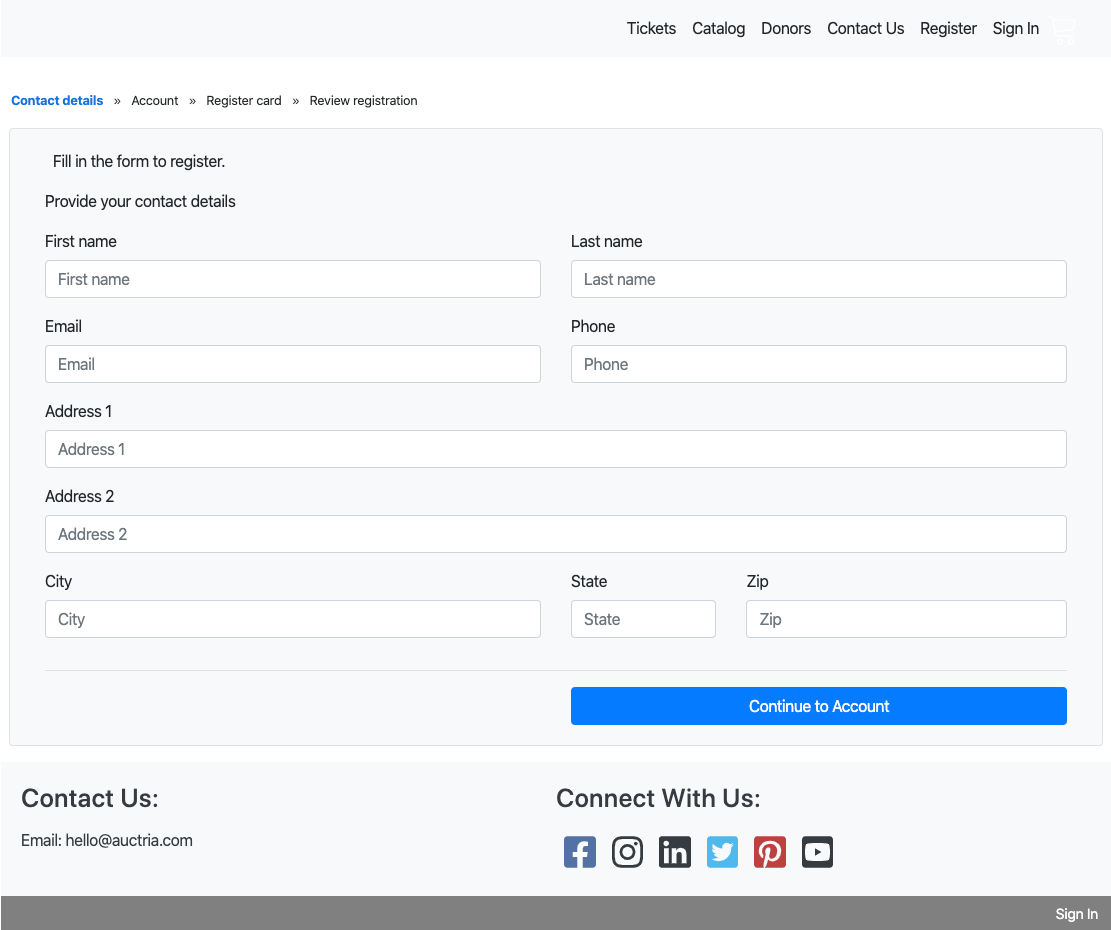The height and width of the screenshot is (930, 1111).
Task: Click into the Email text field
Action: pos(293,364)
